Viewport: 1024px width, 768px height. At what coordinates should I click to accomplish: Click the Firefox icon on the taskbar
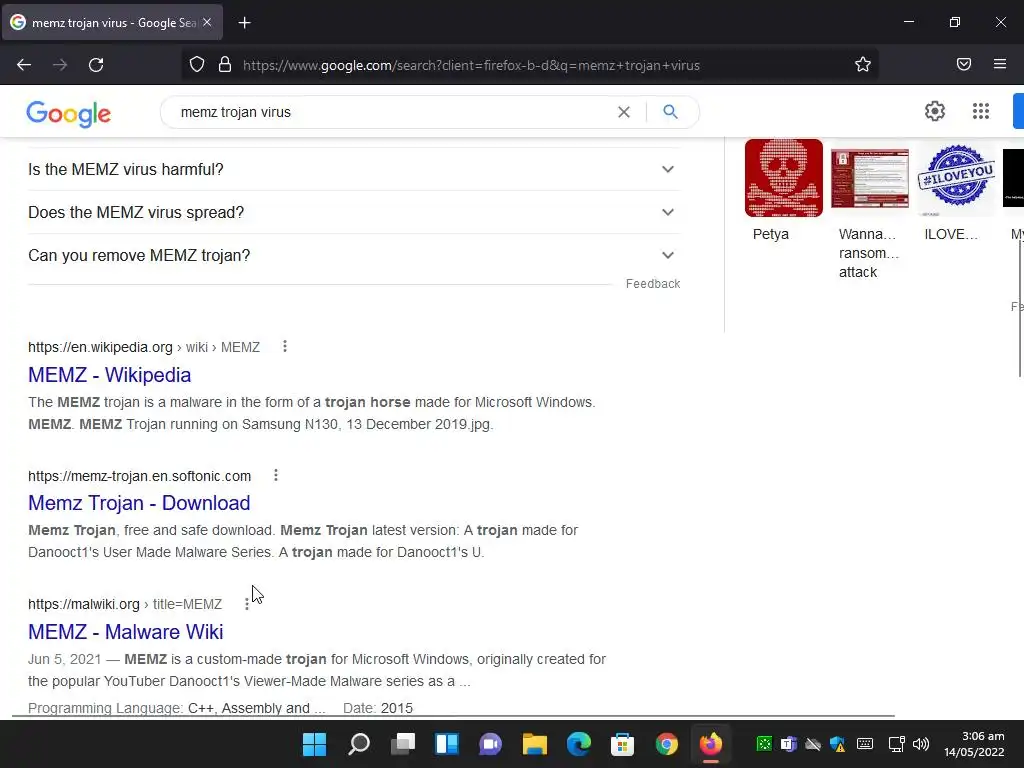(711, 744)
